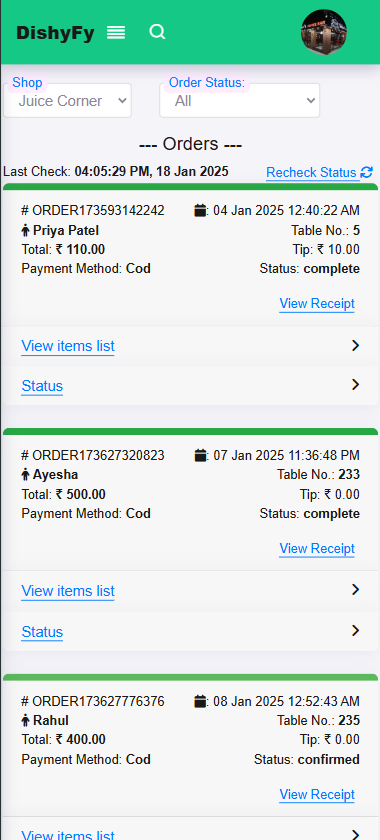View Receipt for Rahul's confirmed order
Image resolution: width=380 pixels, height=840 pixels.
(x=317, y=794)
